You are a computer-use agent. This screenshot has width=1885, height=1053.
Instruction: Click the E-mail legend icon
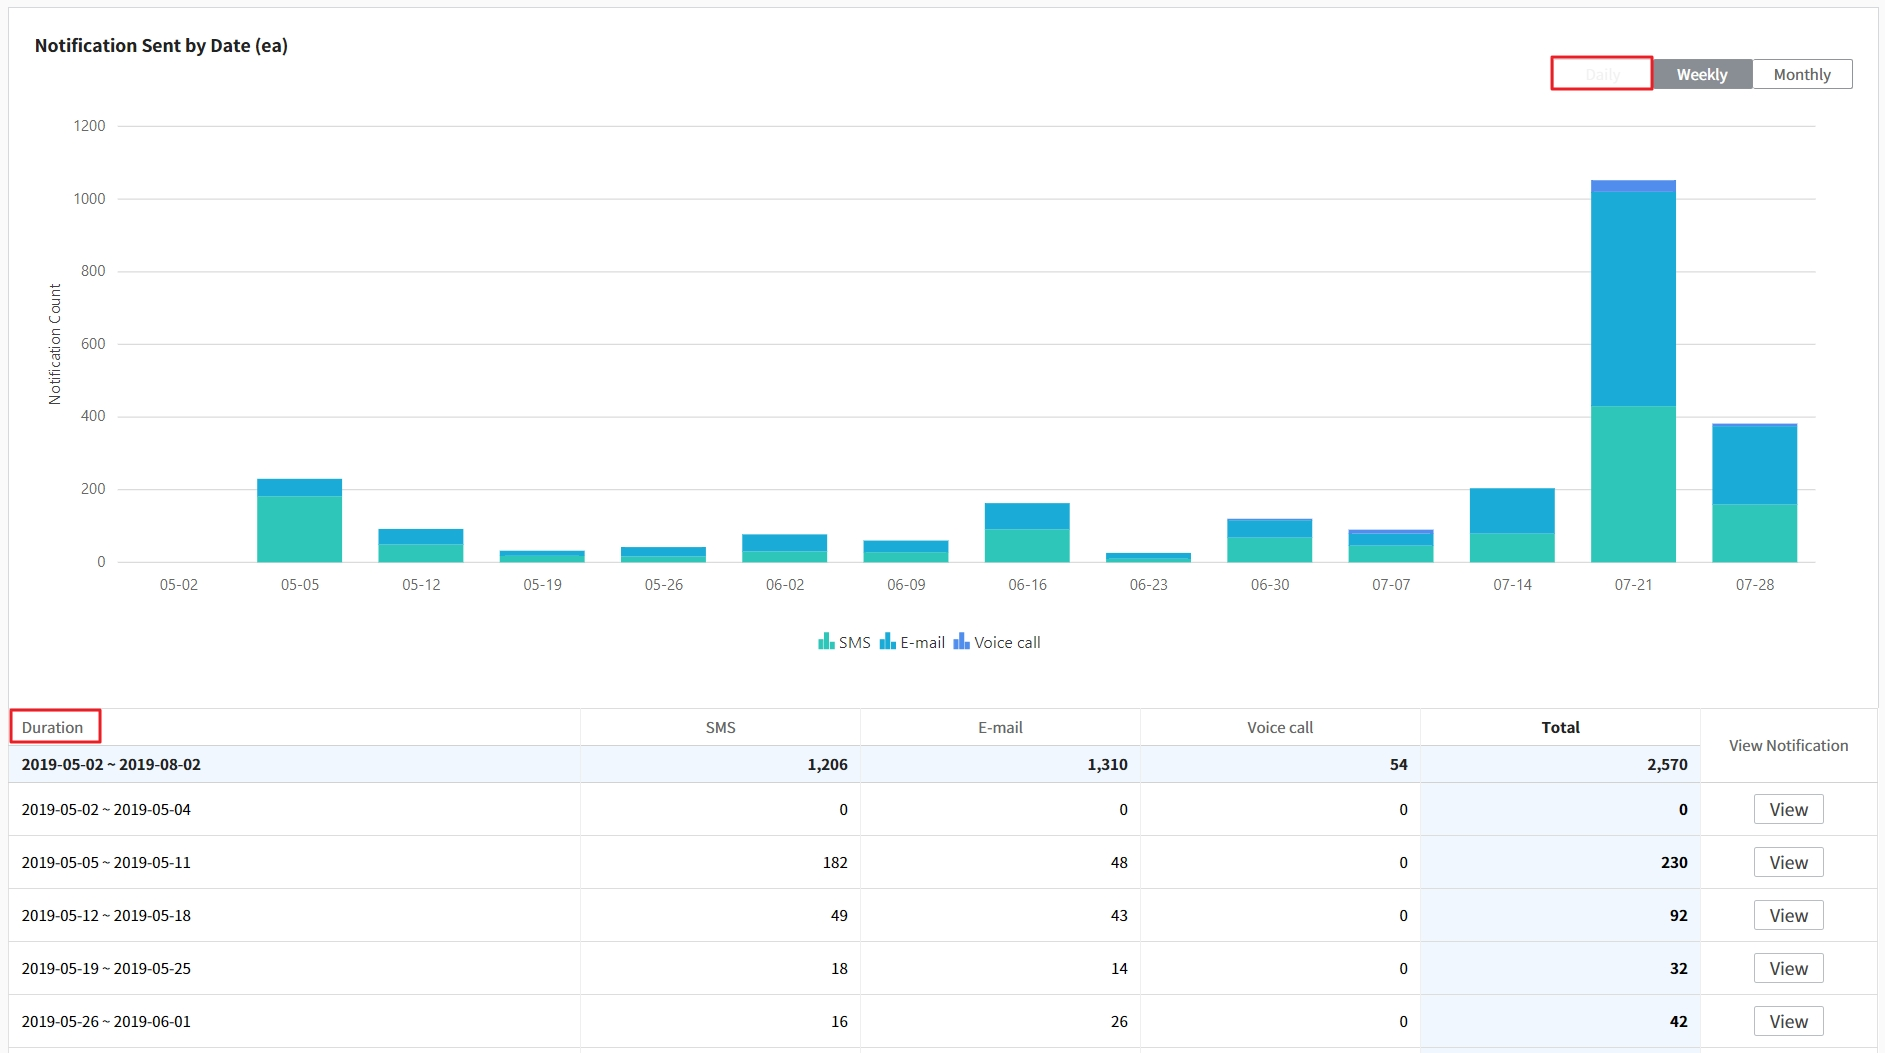887,642
